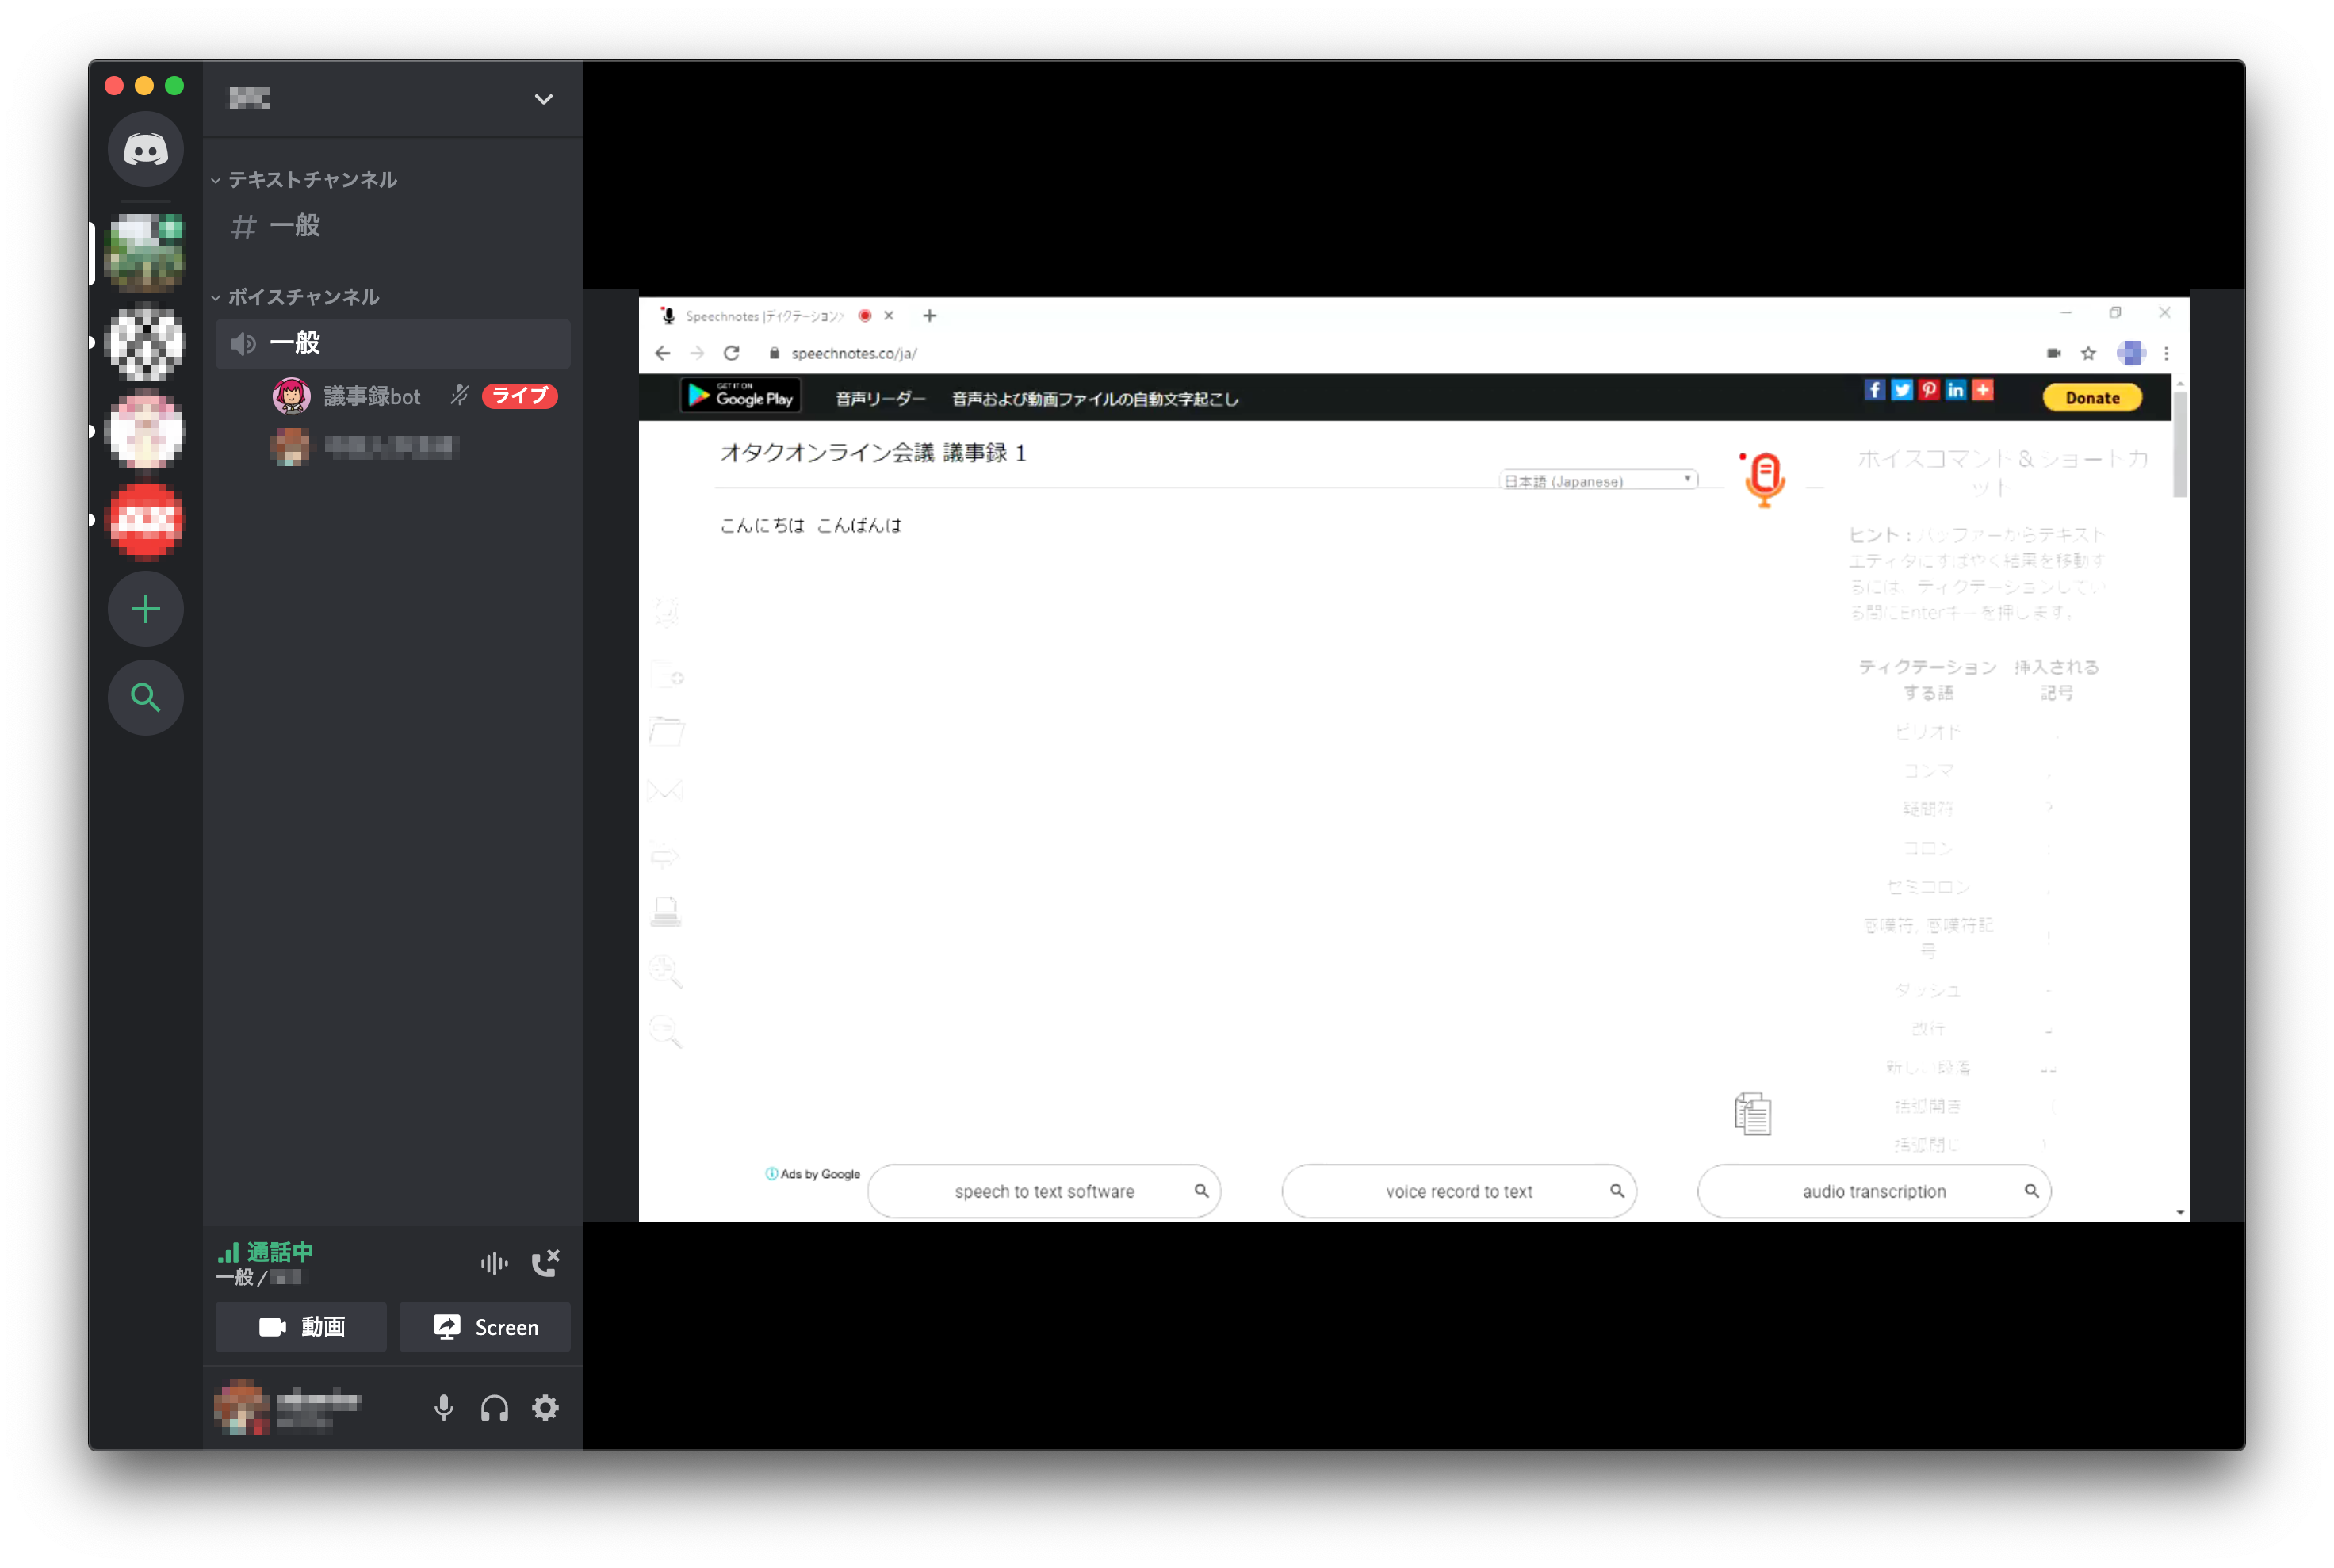Toggle Discord voice activity indicator

495,1260
